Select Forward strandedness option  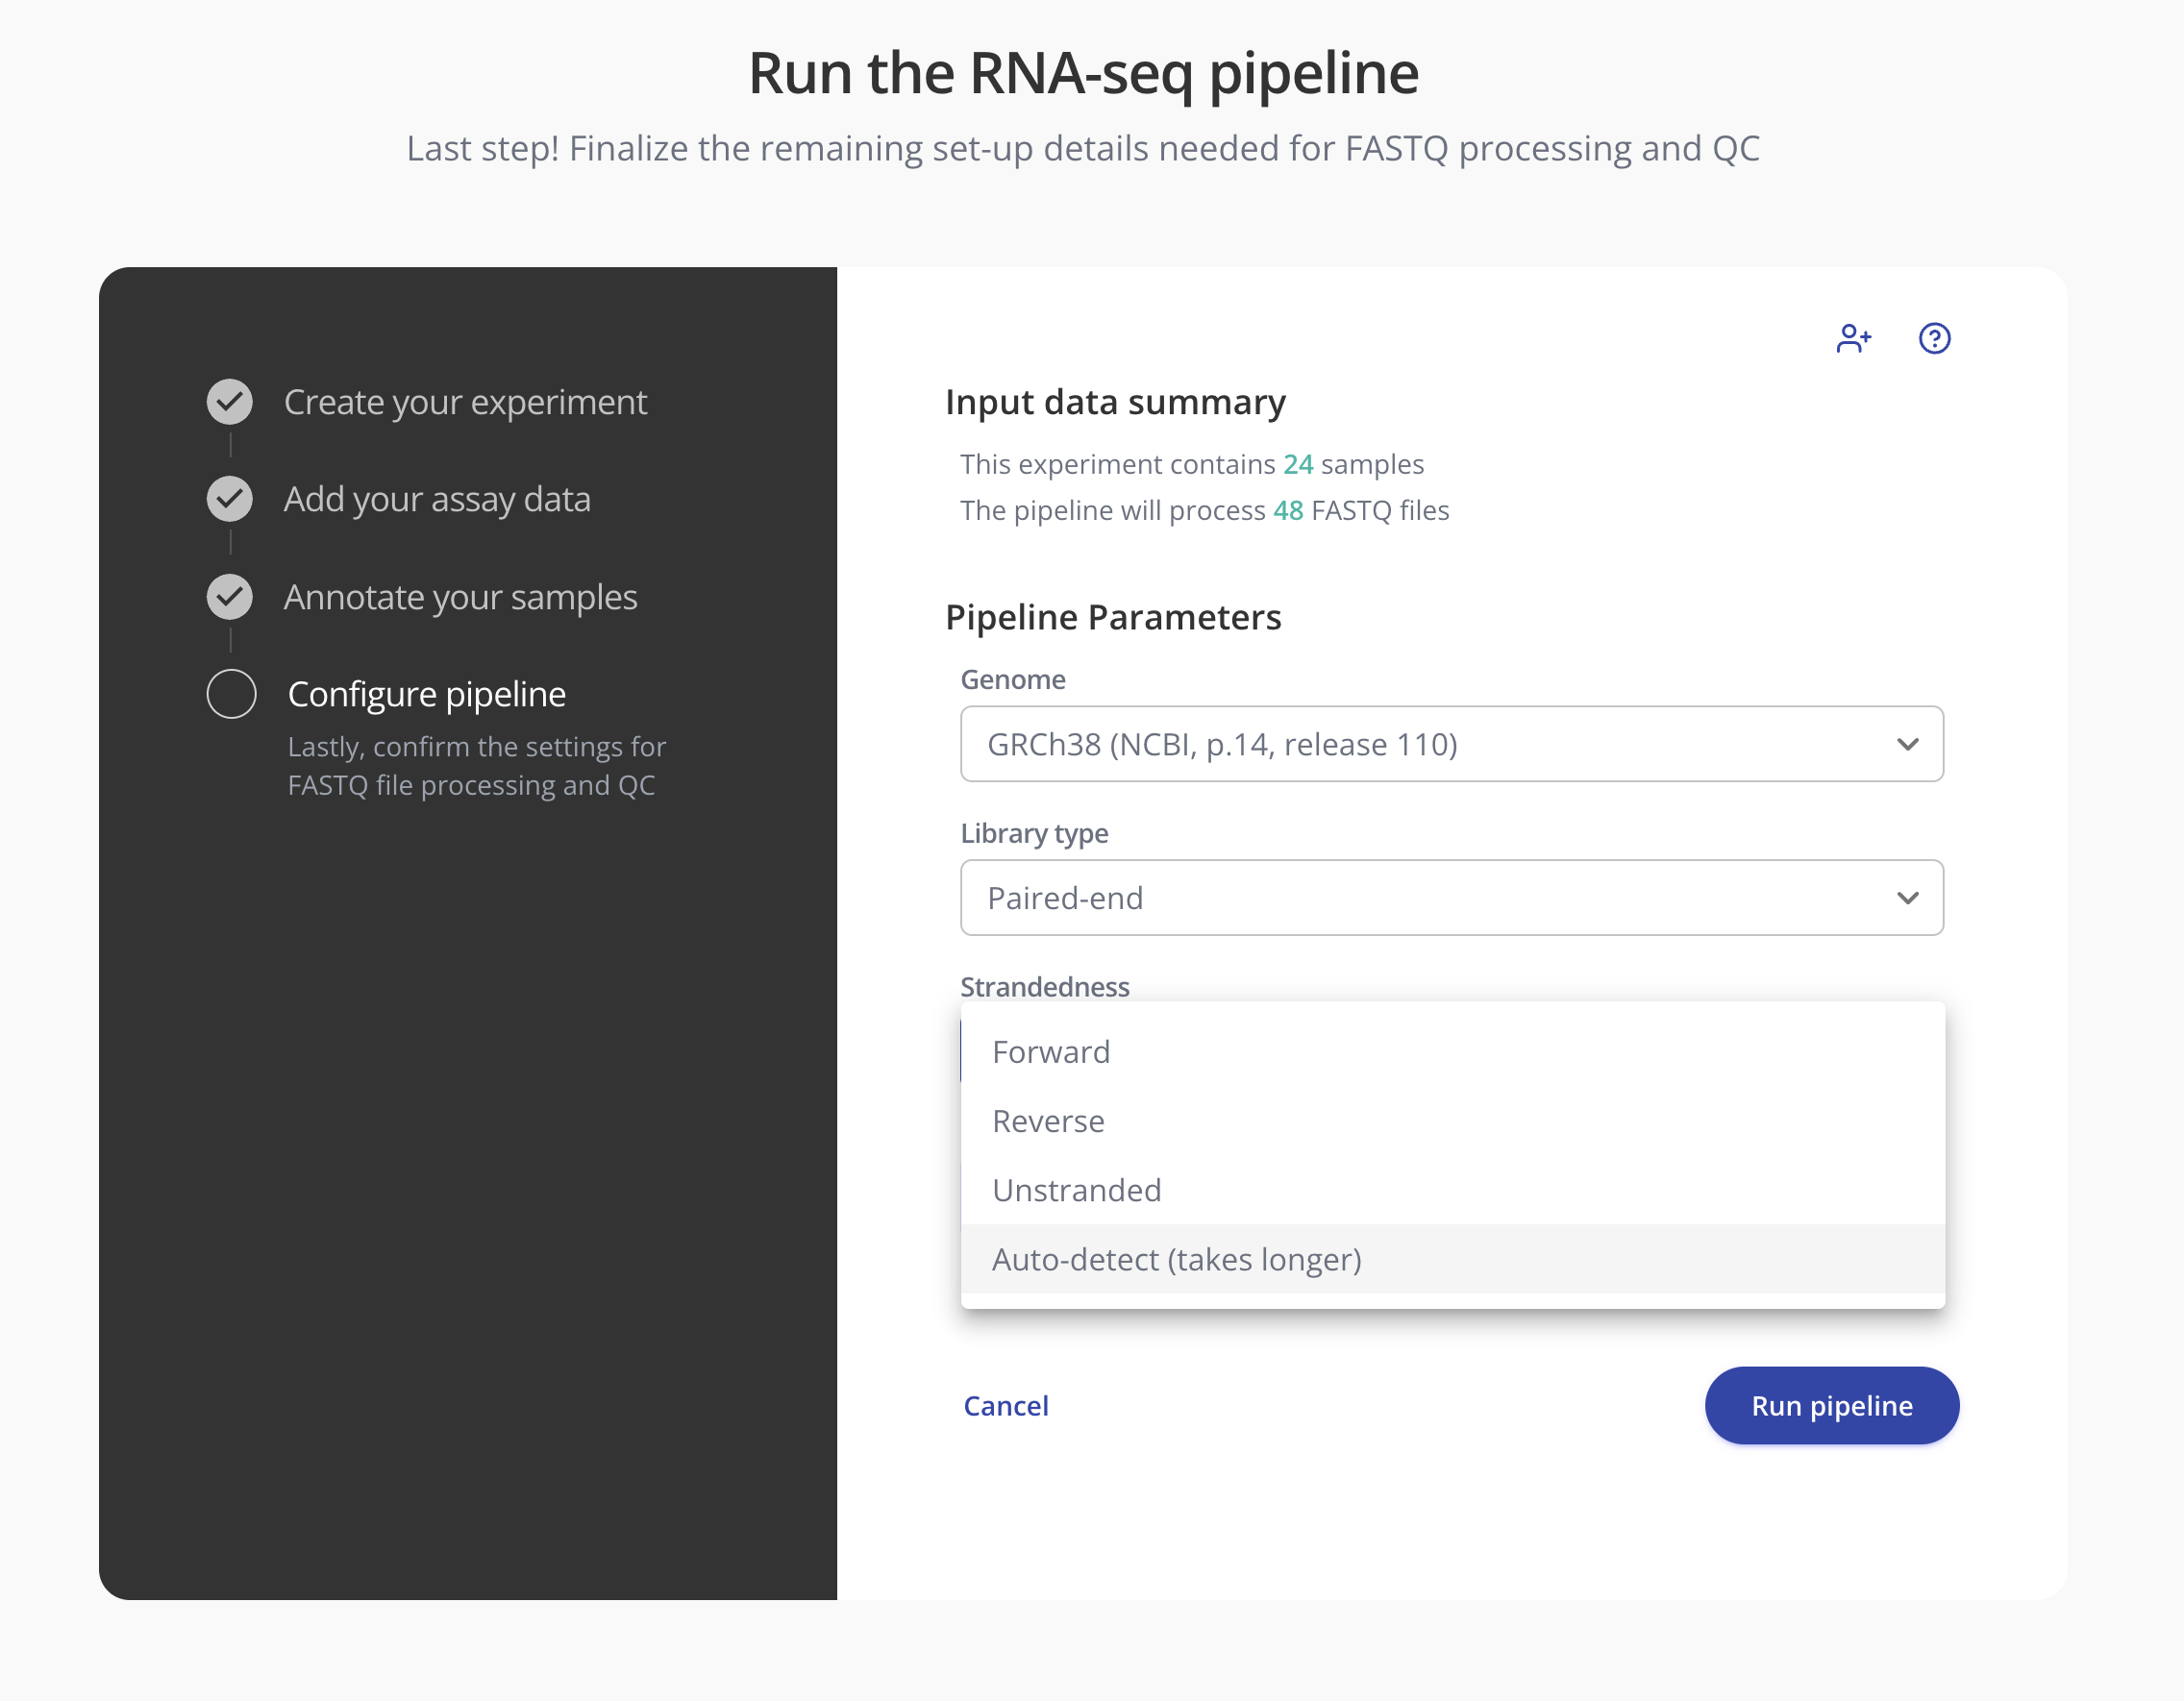pyautogui.click(x=1051, y=1052)
